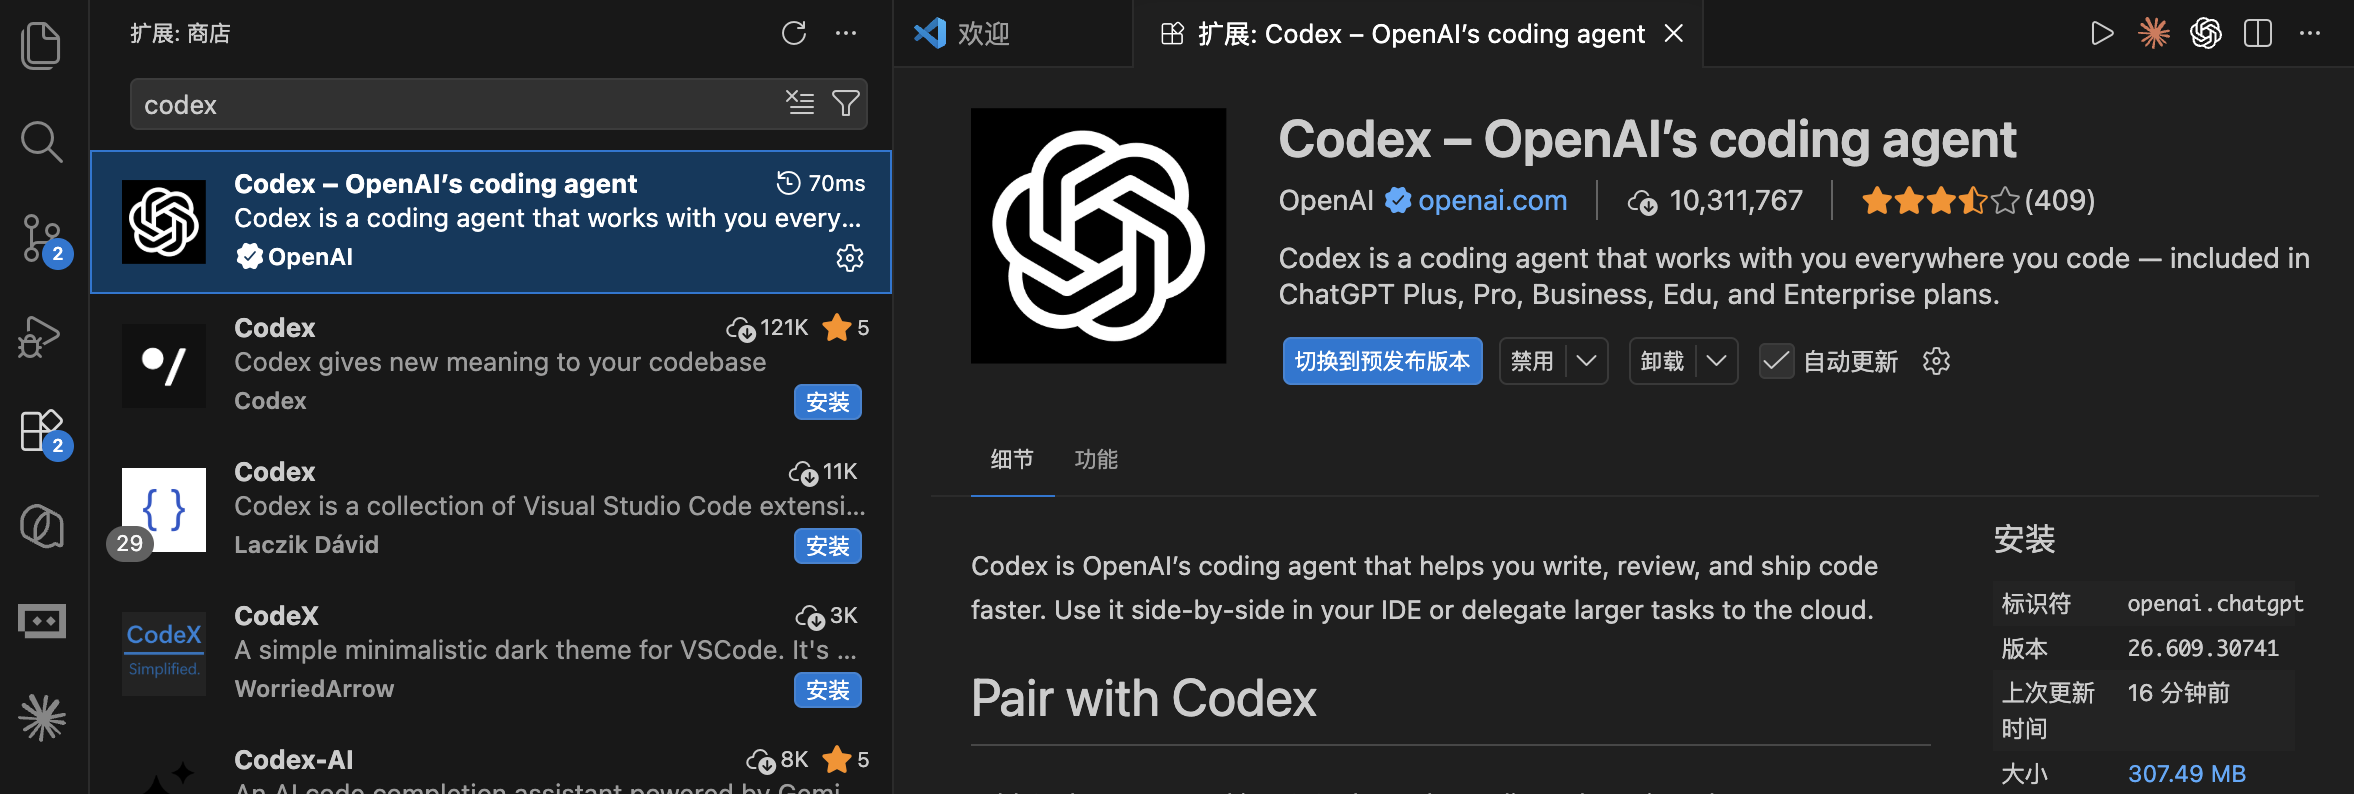Click the orange Claude icon in editor toolbar
This screenshot has height=794, width=2354.
2154,34
